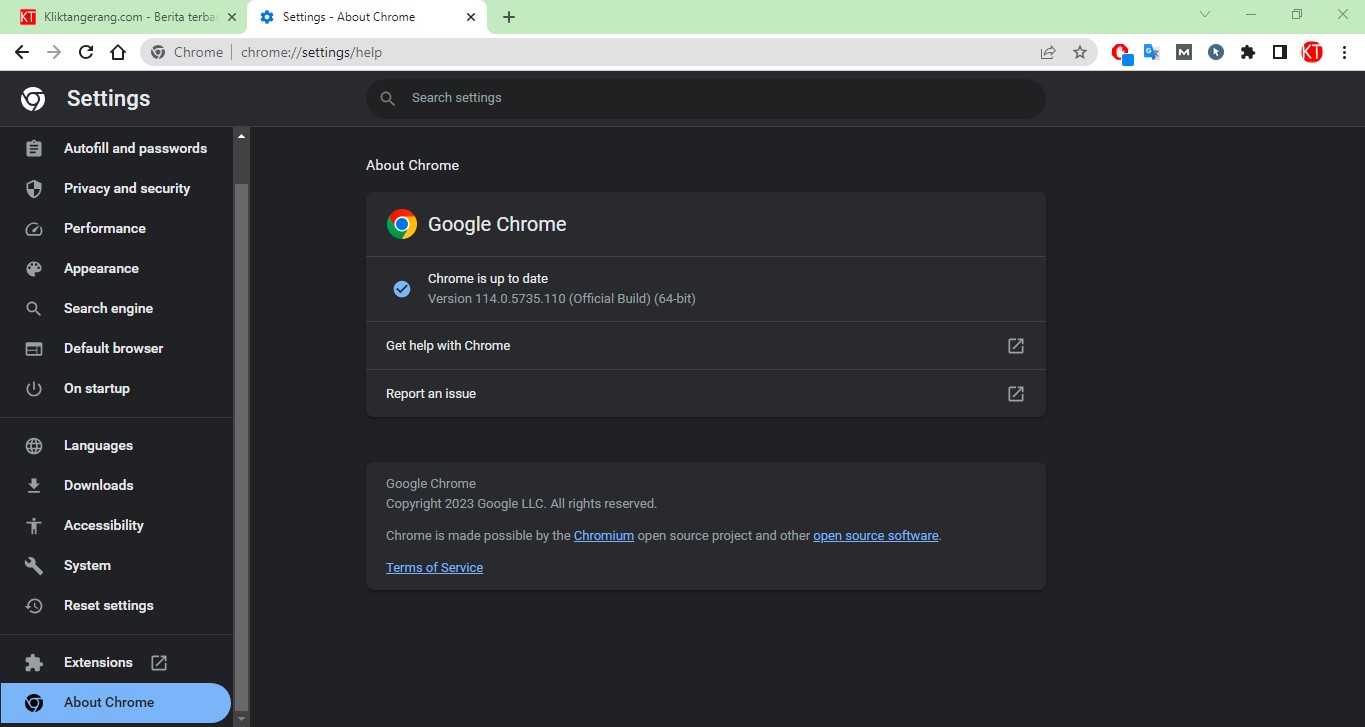
Task: Go to Downloads settings
Action: (116, 485)
